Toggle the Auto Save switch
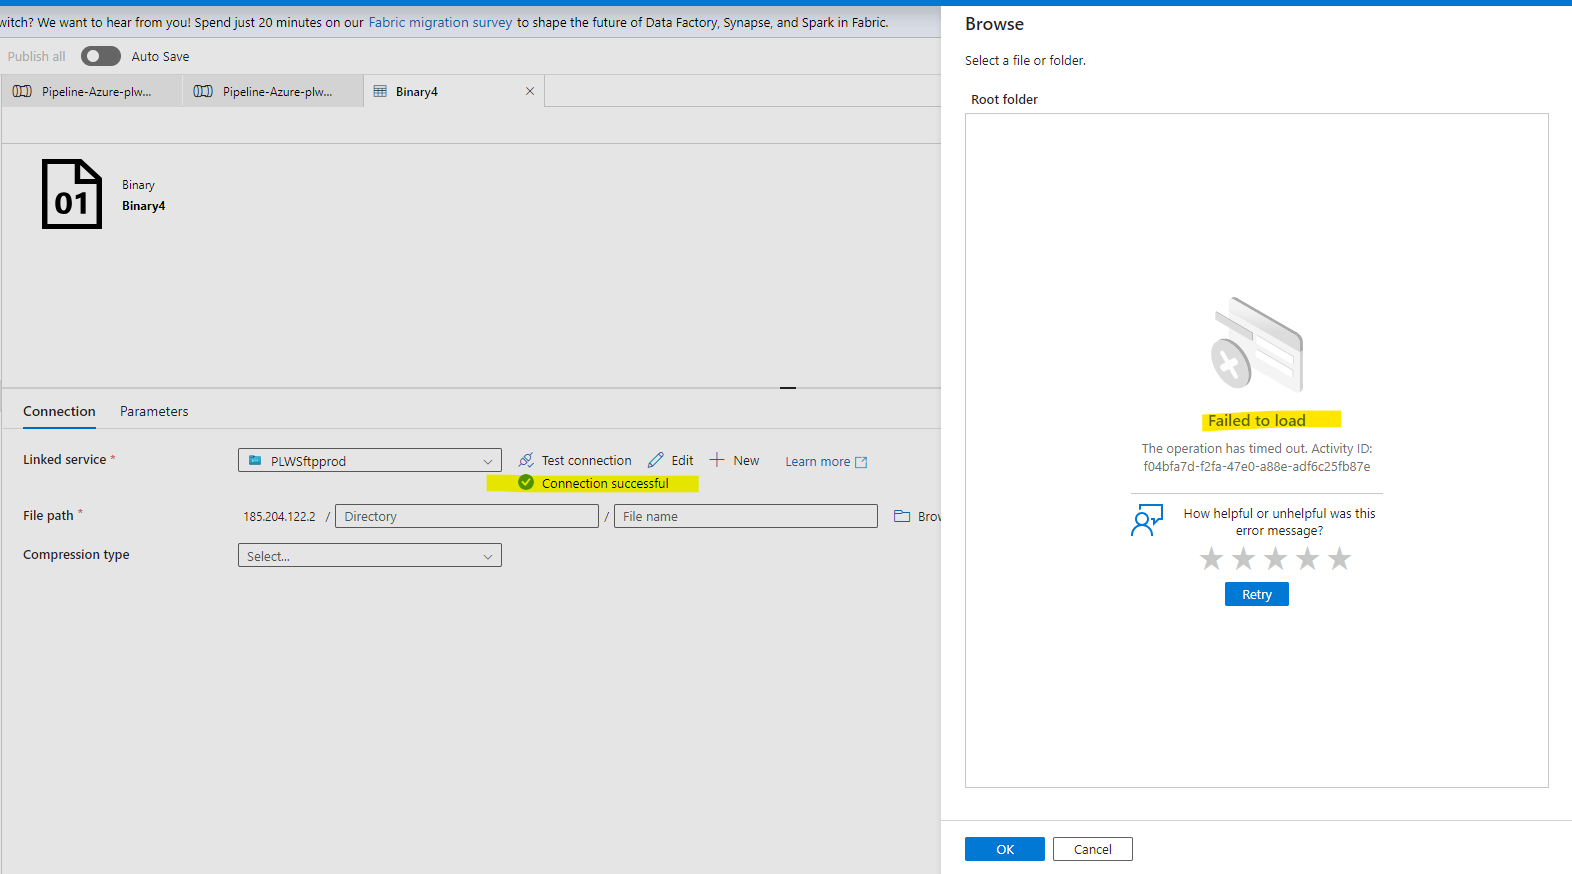 click(x=101, y=56)
